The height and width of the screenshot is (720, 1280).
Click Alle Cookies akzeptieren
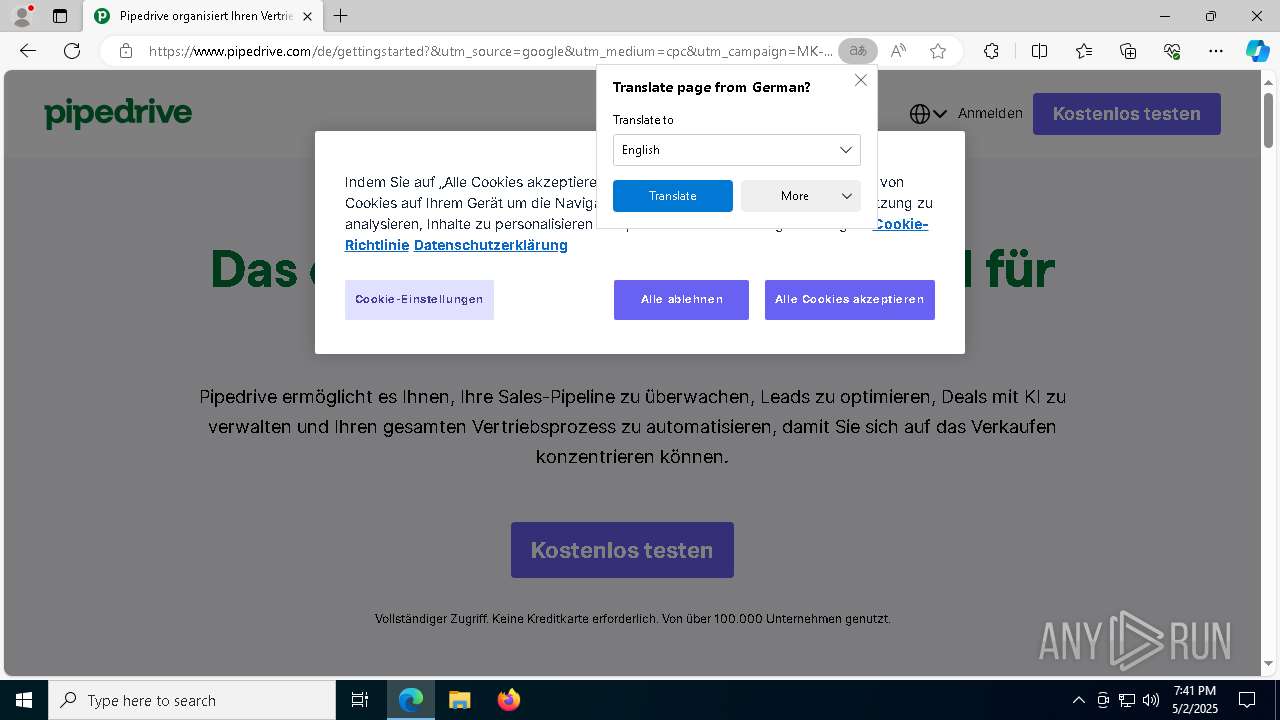(850, 300)
